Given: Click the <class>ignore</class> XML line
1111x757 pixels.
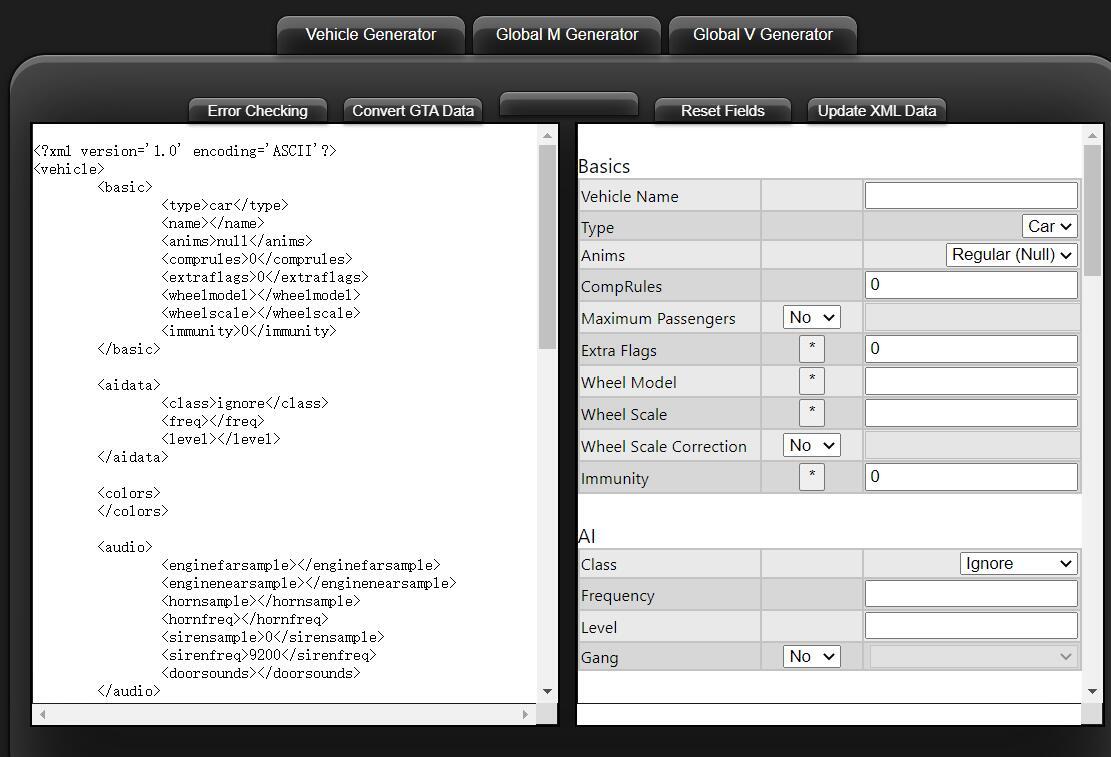Looking at the screenshot, I should (x=244, y=403).
